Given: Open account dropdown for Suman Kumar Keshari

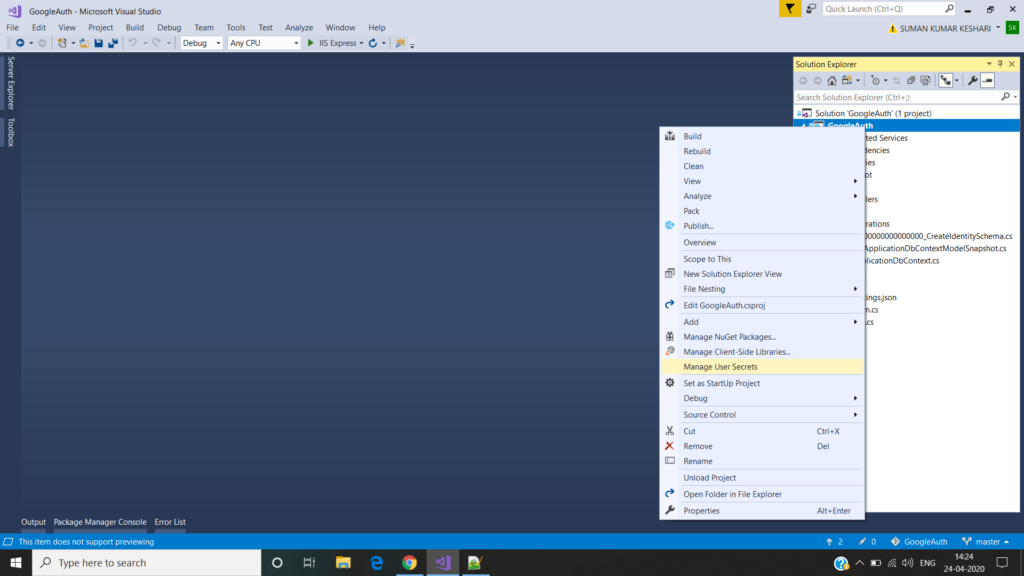Looking at the screenshot, I should pyautogui.click(x=998, y=28).
